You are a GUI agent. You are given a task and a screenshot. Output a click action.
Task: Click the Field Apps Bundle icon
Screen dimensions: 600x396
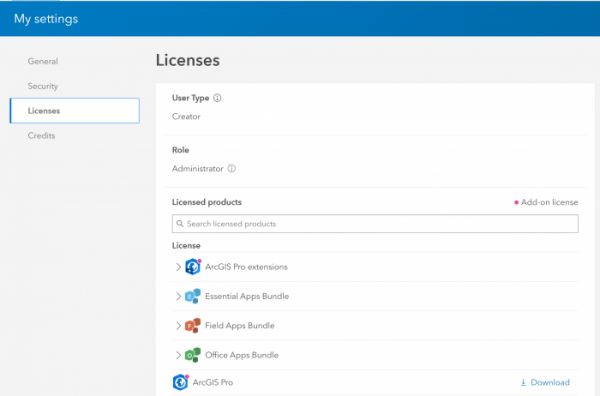pyautogui.click(x=193, y=326)
